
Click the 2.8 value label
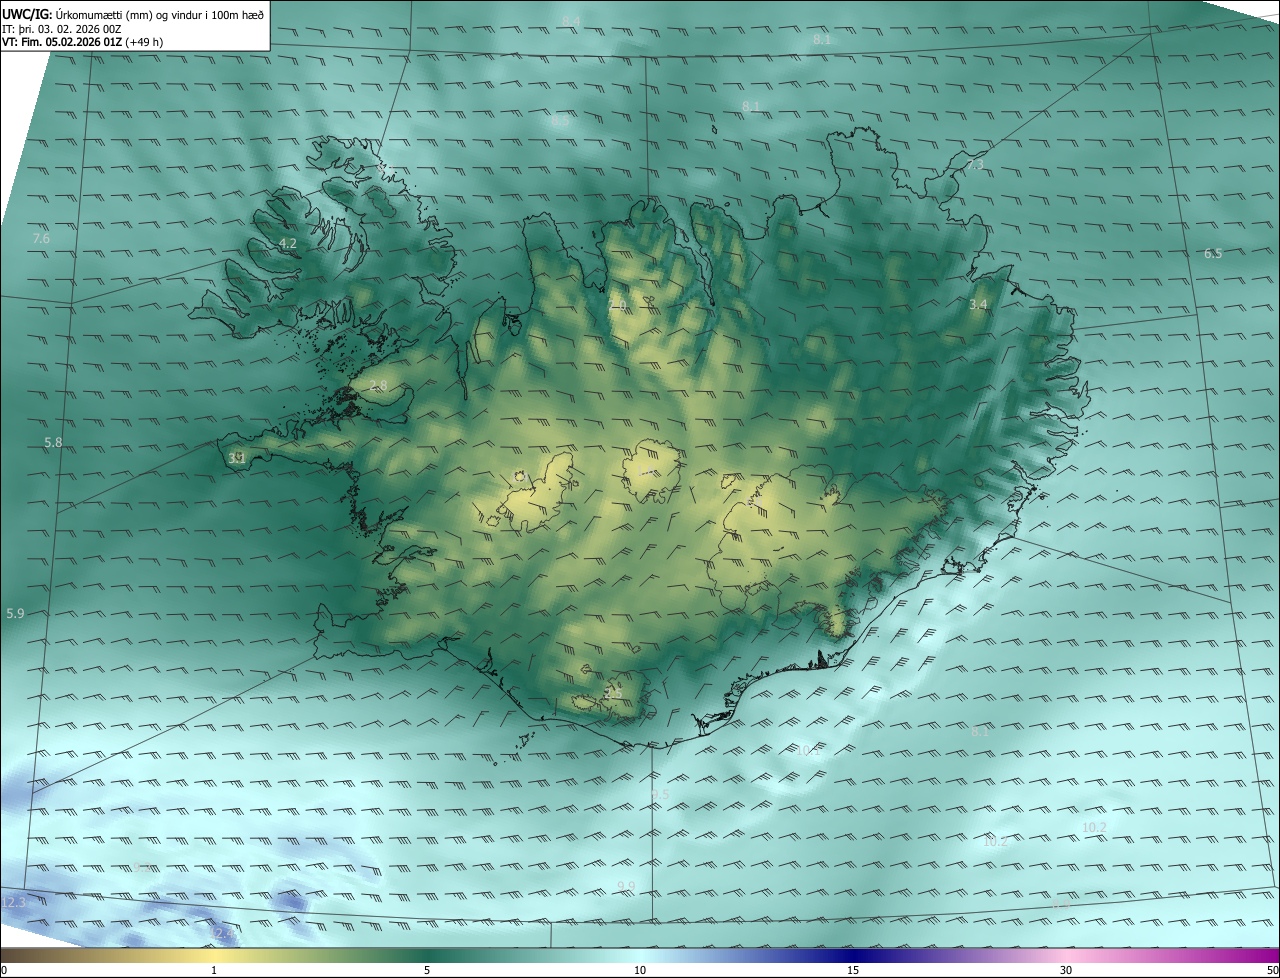point(378,386)
